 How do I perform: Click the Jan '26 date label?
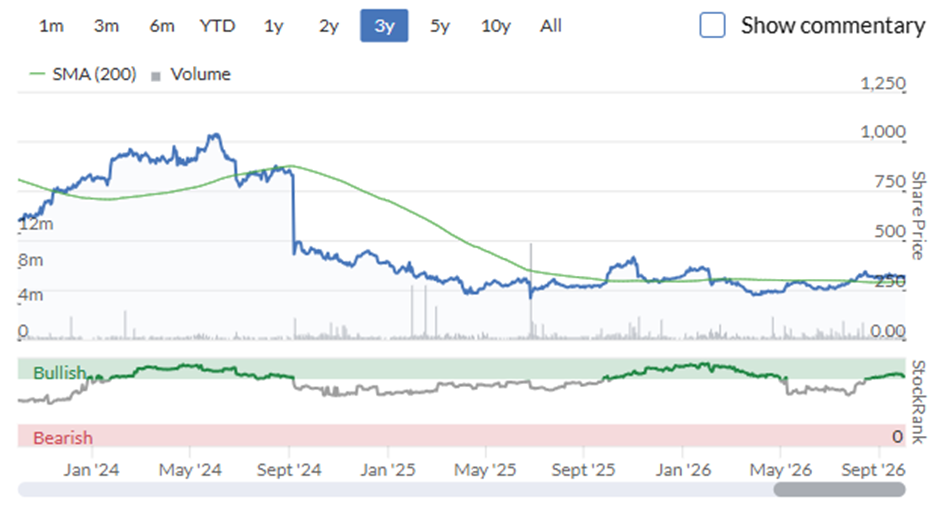[683, 469]
